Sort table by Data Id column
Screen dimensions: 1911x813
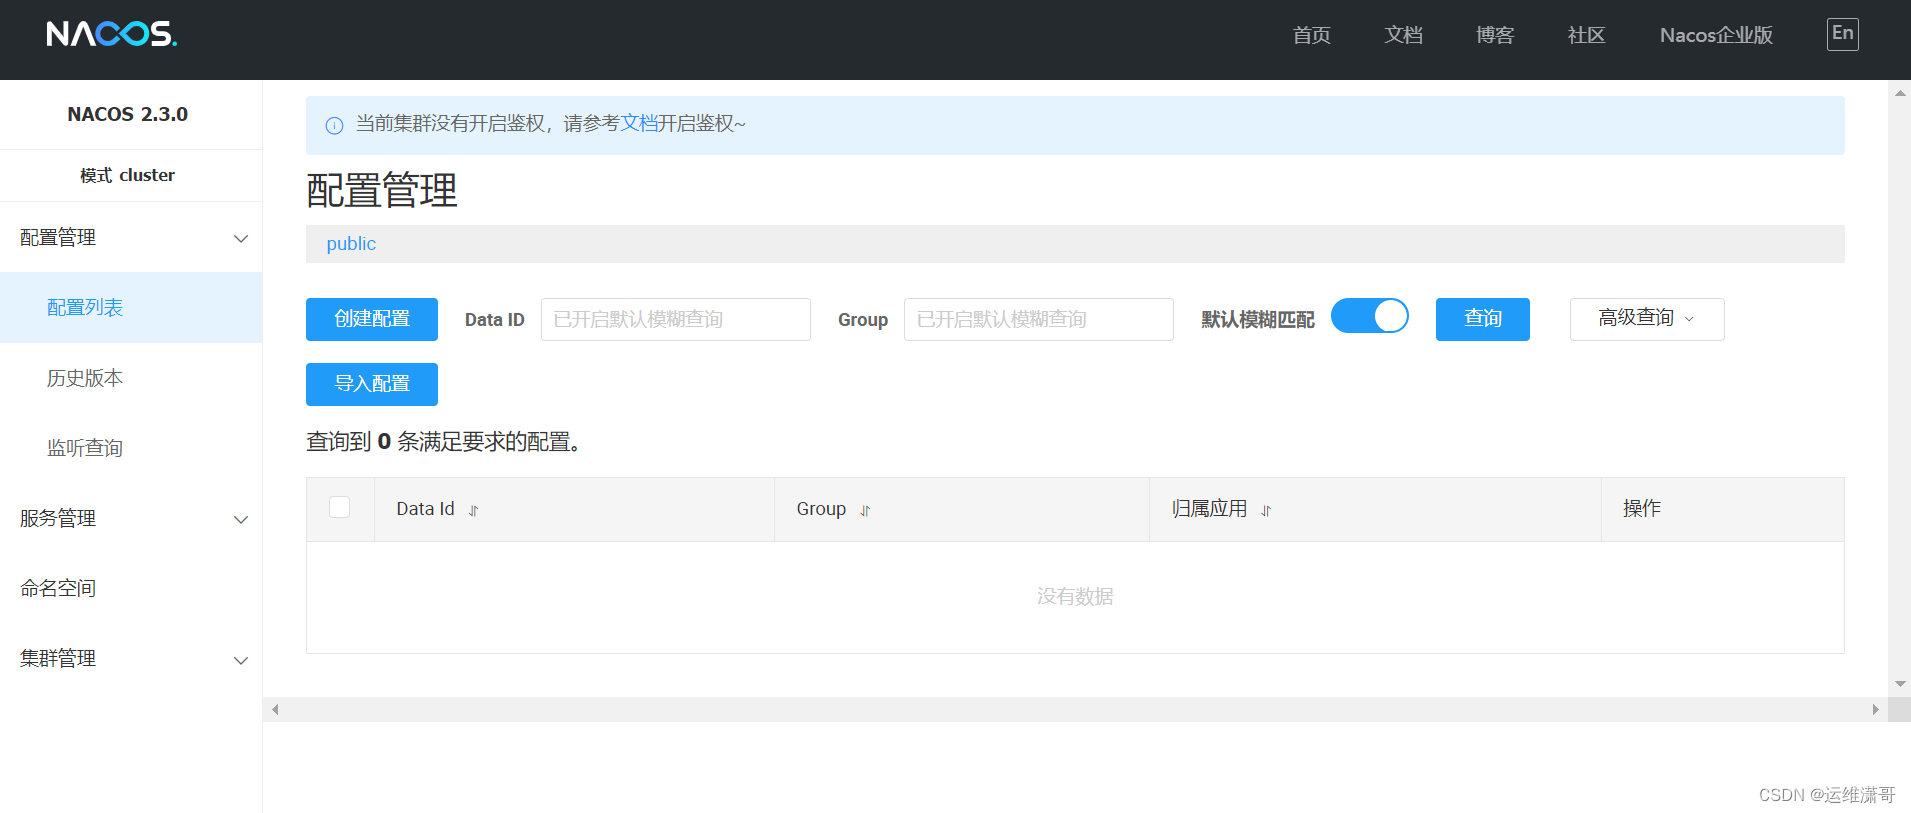click(x=474, y=510)
